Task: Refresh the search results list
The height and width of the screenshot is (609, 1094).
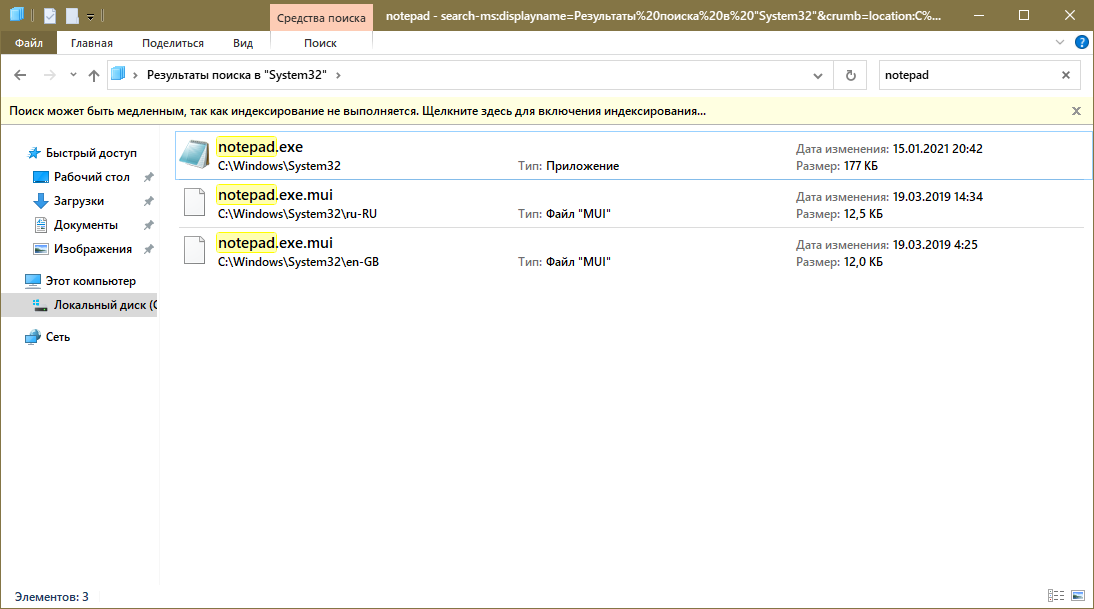Action: coord(850,75)
